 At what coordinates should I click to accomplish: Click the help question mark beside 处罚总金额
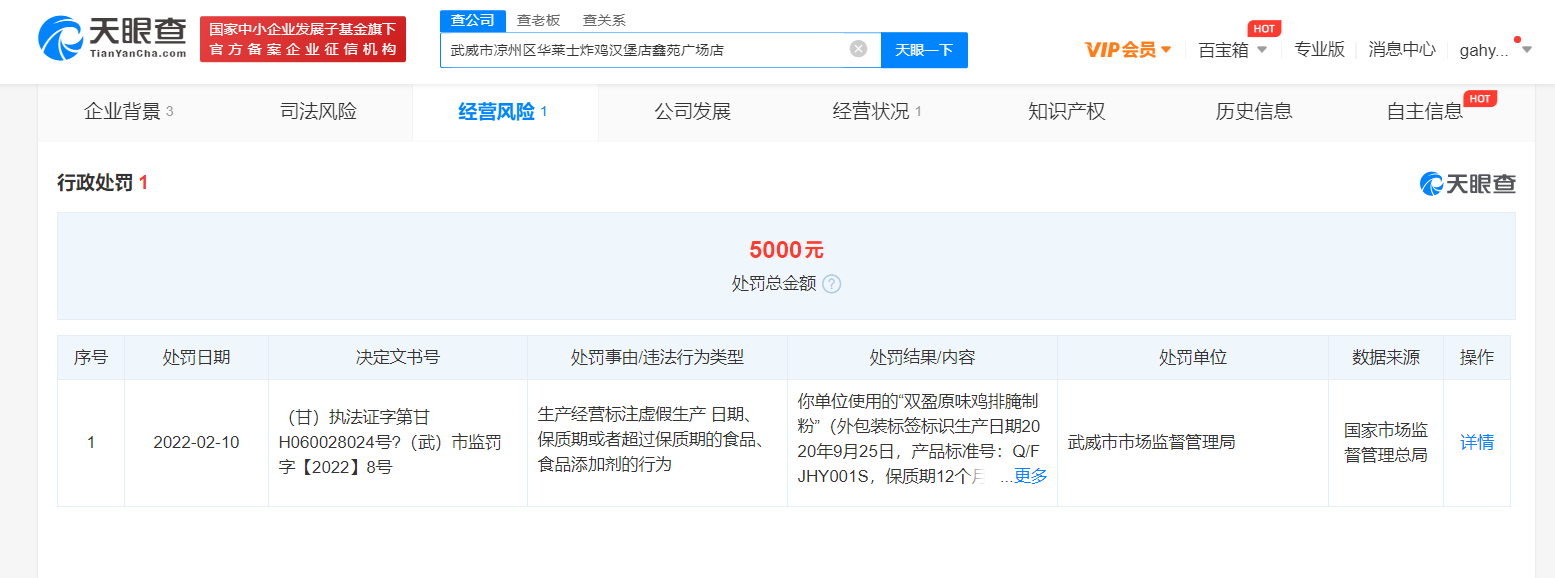click(x=832, y=284)
